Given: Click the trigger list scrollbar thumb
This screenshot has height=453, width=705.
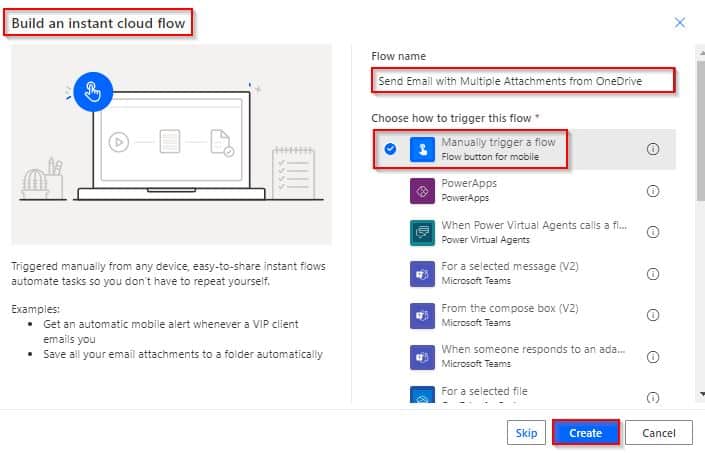Looking at the screenshot, I should coord(701,130).
